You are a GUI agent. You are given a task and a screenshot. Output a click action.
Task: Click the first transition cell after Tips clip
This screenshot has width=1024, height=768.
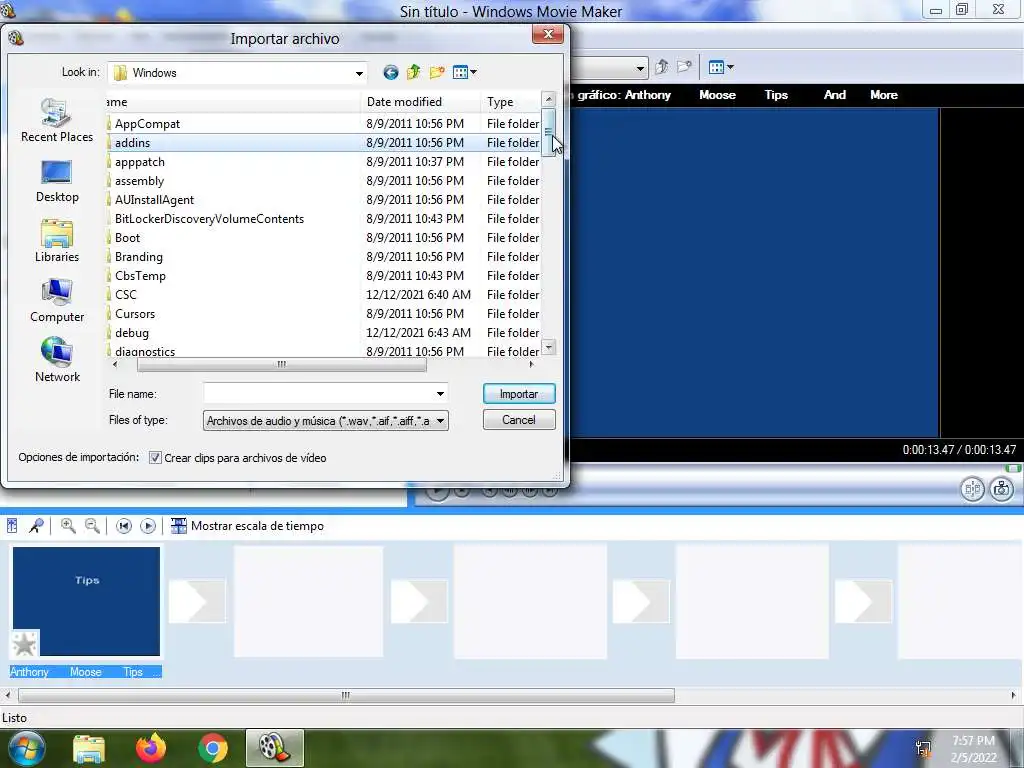coord(197,601)
